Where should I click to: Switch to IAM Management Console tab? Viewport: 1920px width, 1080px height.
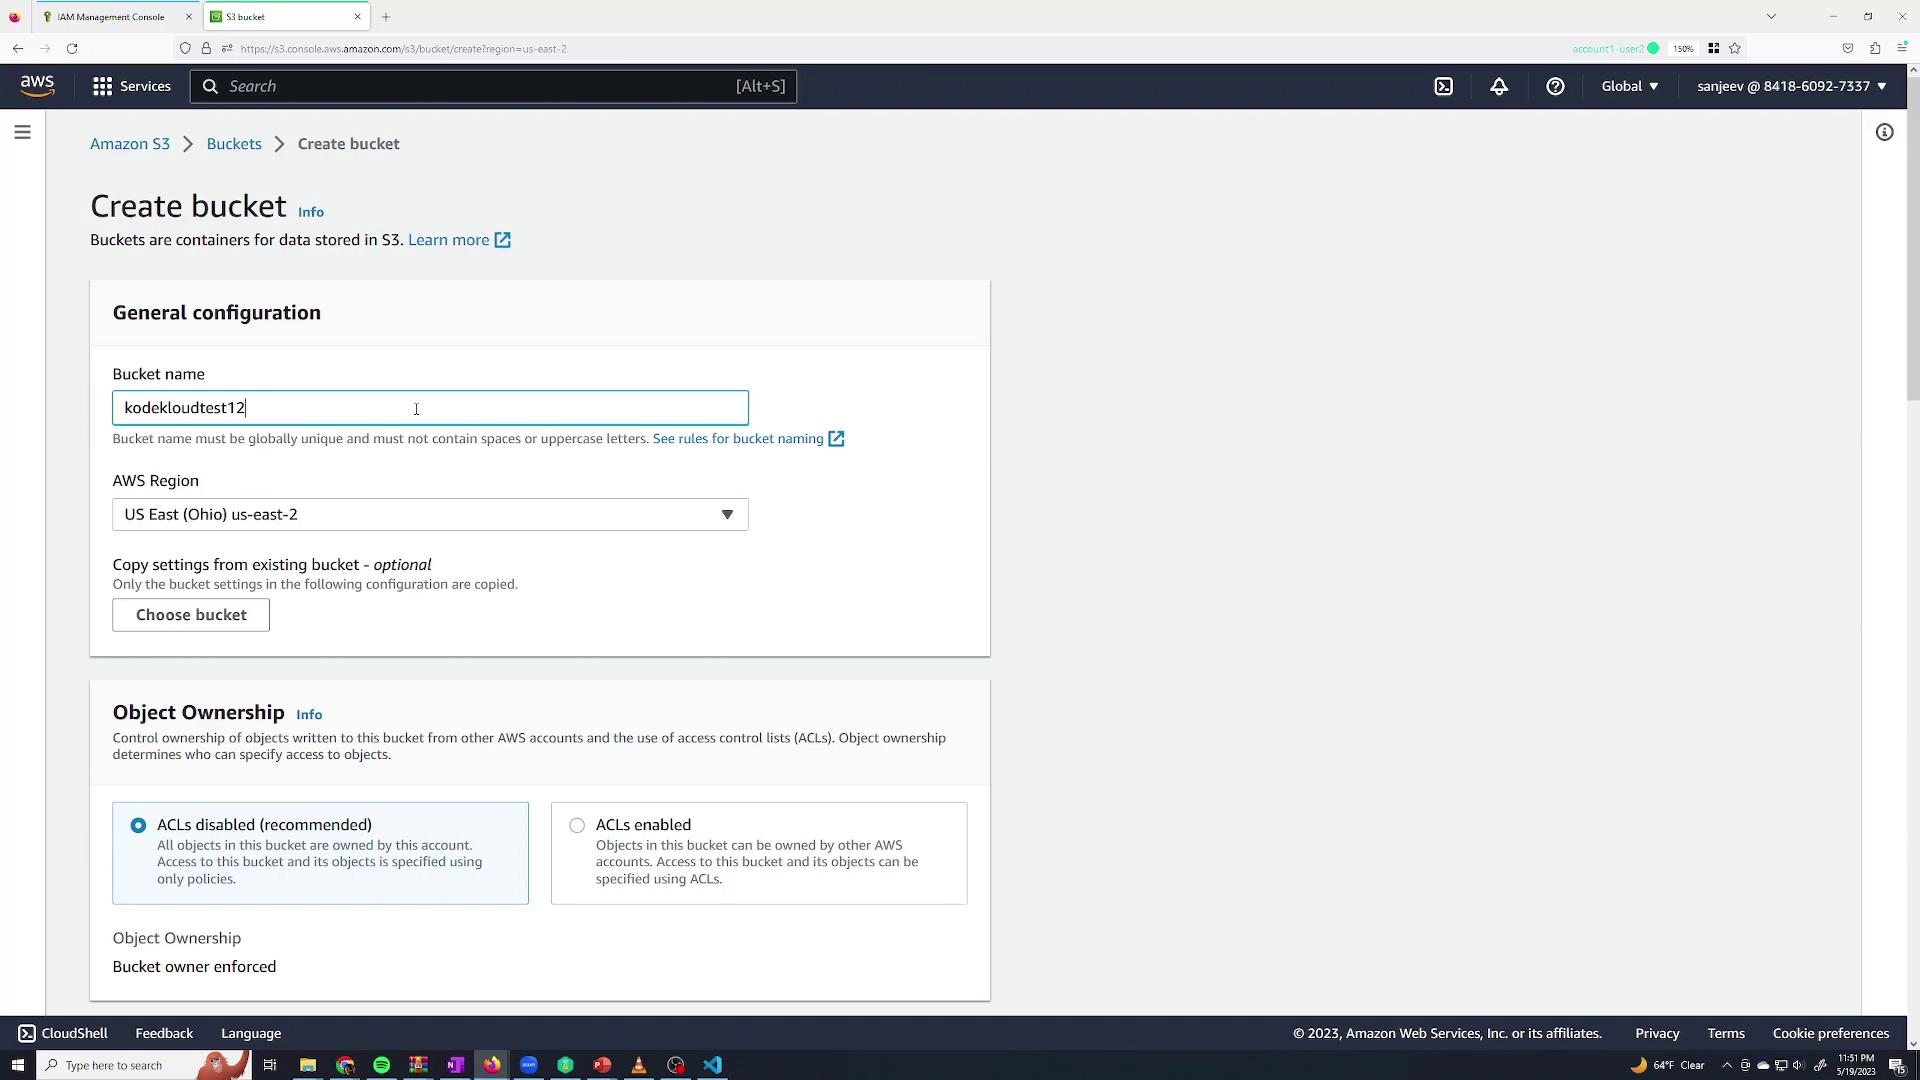[x=110, y=17]
